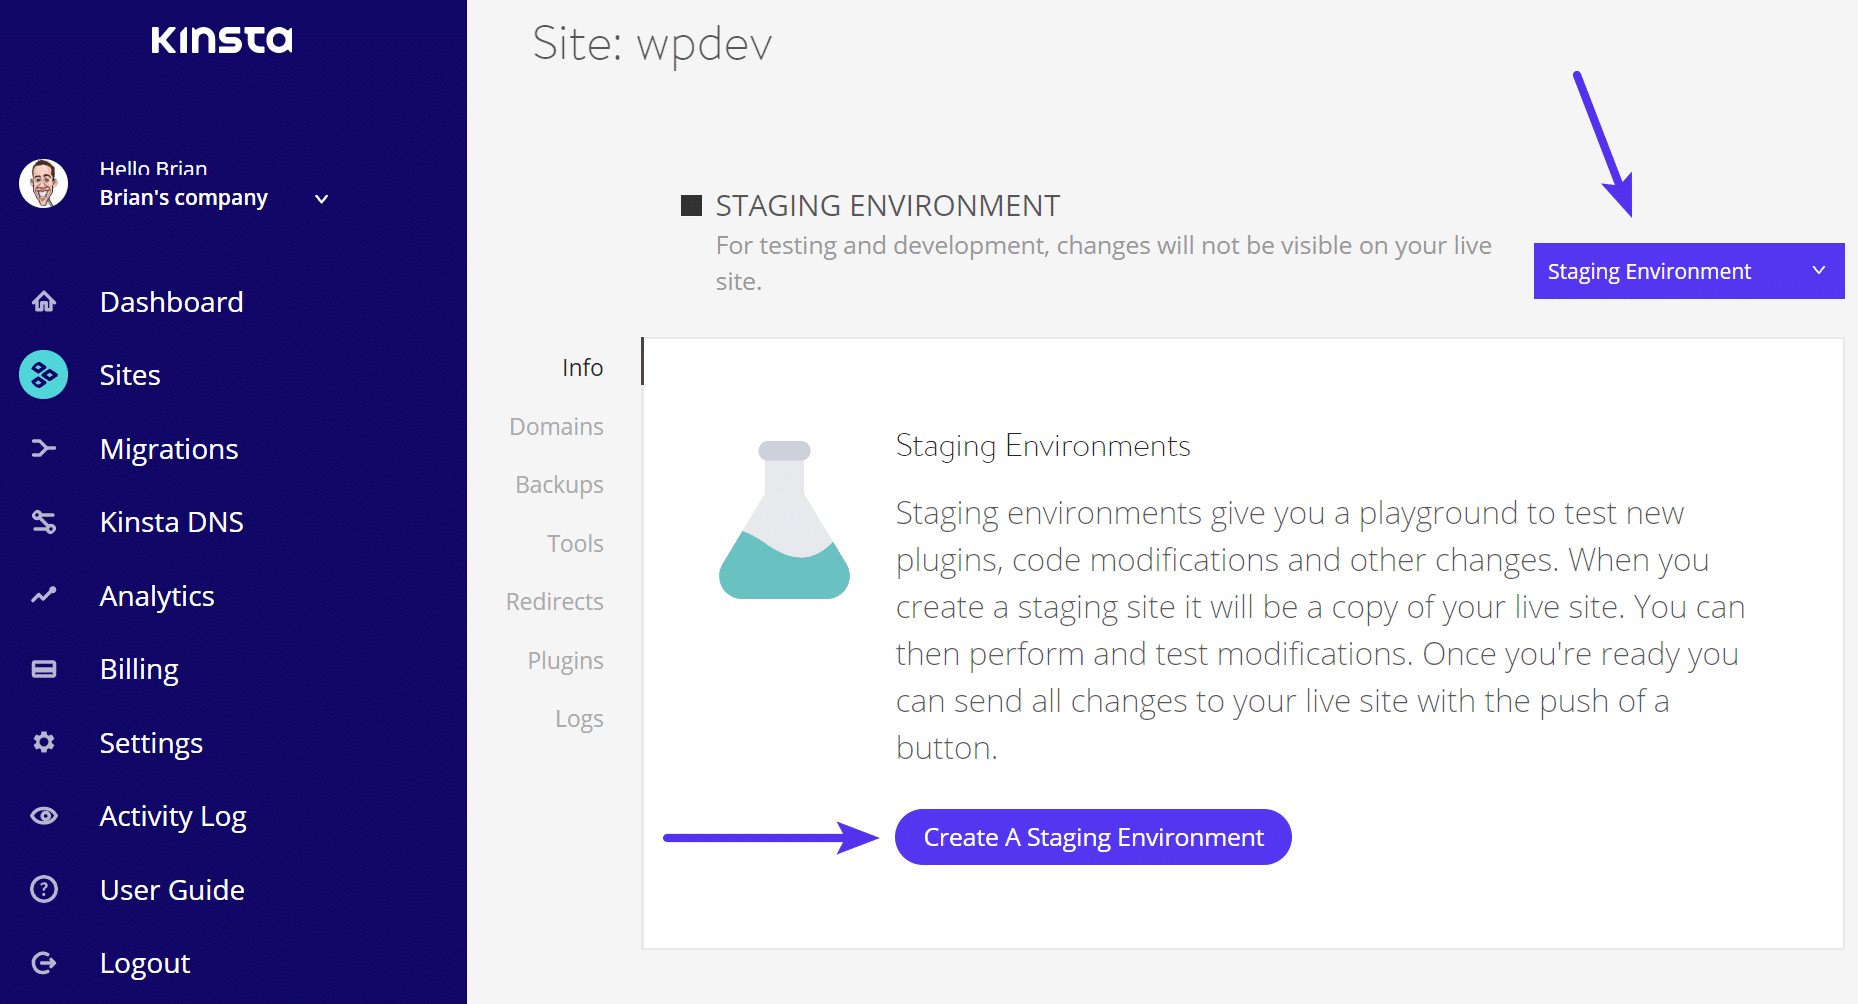
Task: Click the Kinsta DNS icon
Action: point(44,521)
